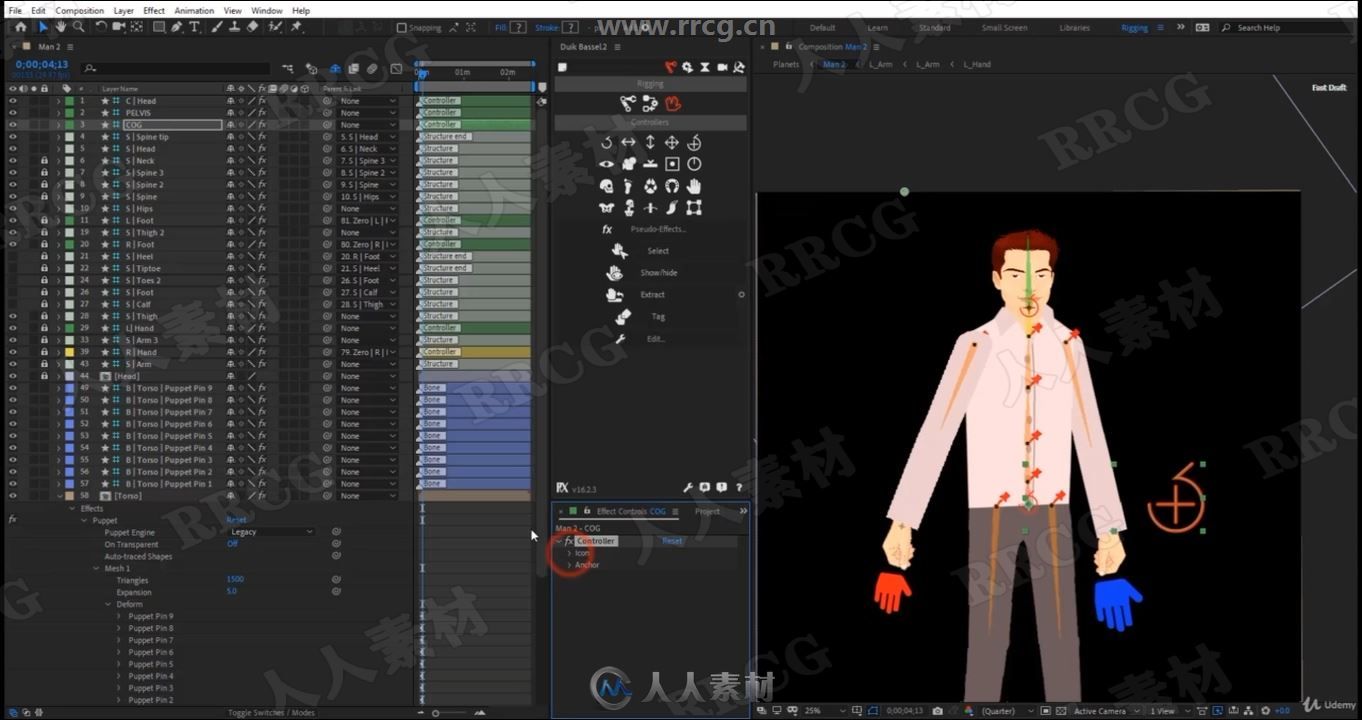Select the Hand tool
Screen dimensions: 1362x720
60,27
